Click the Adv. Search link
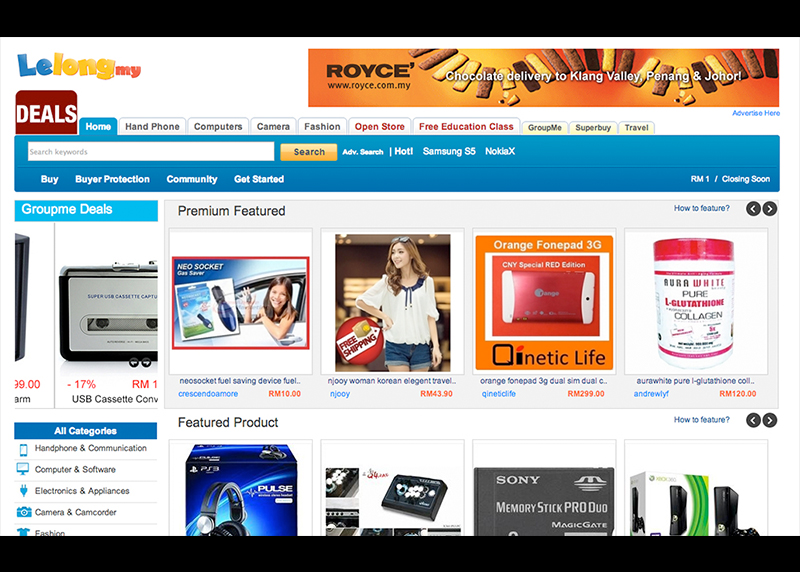The width and height of the screenshot is (800, 572). coord(362,152)
